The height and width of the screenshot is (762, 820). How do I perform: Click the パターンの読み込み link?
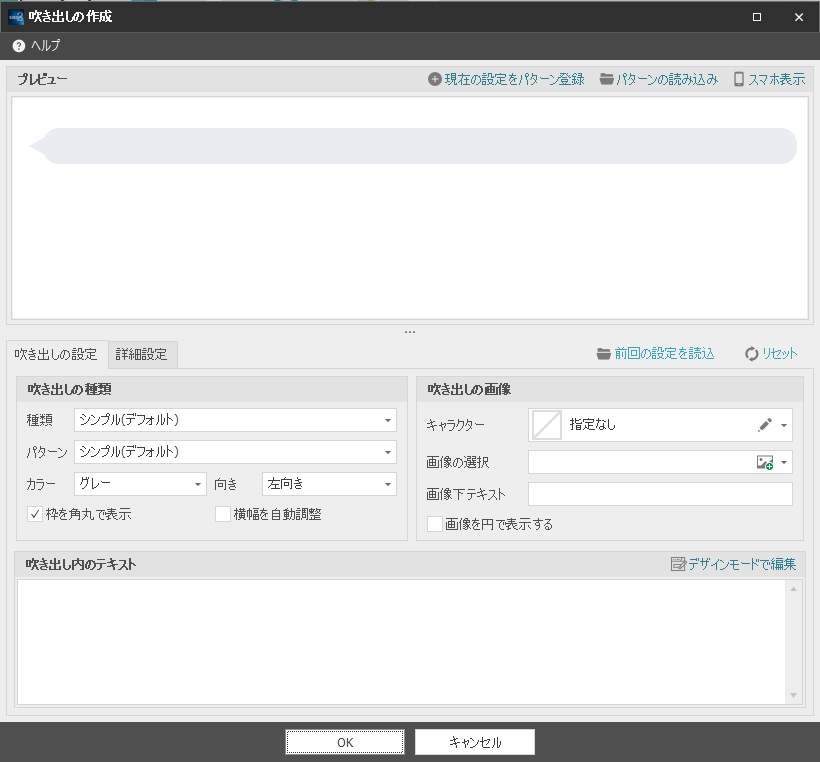pos(667,79)
